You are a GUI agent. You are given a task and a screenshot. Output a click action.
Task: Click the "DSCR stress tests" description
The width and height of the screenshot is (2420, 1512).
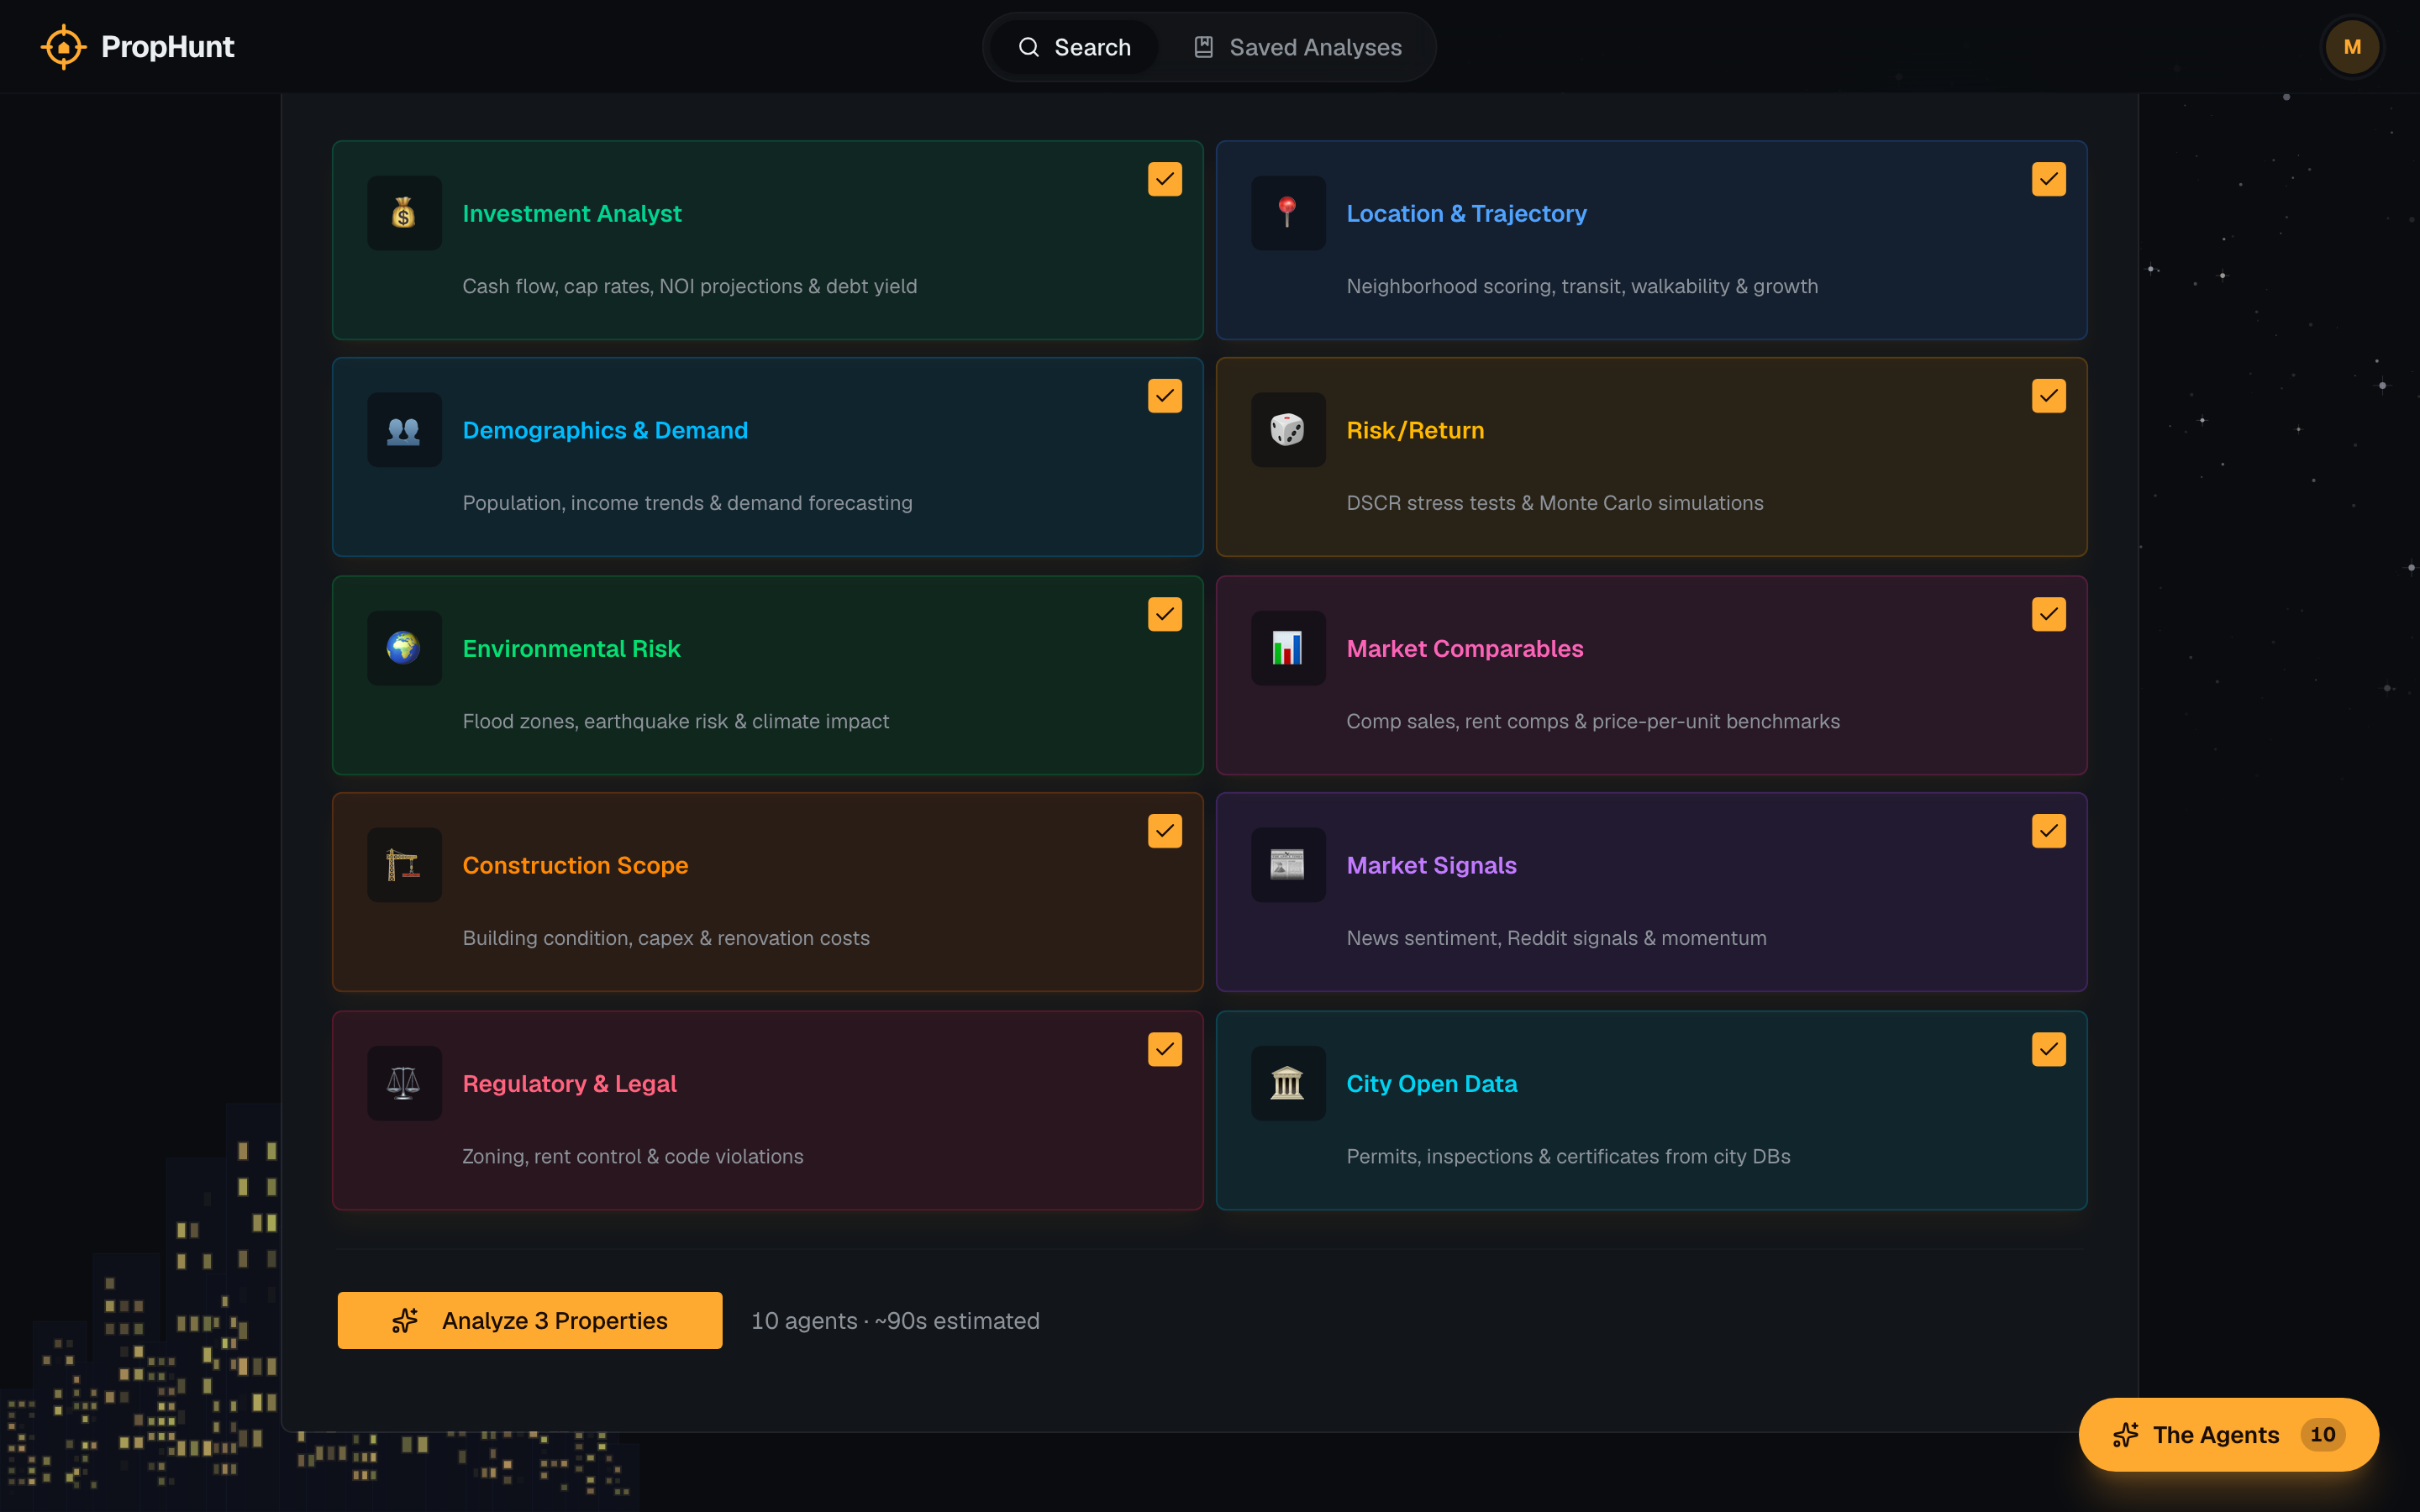tap(1555, 503)
